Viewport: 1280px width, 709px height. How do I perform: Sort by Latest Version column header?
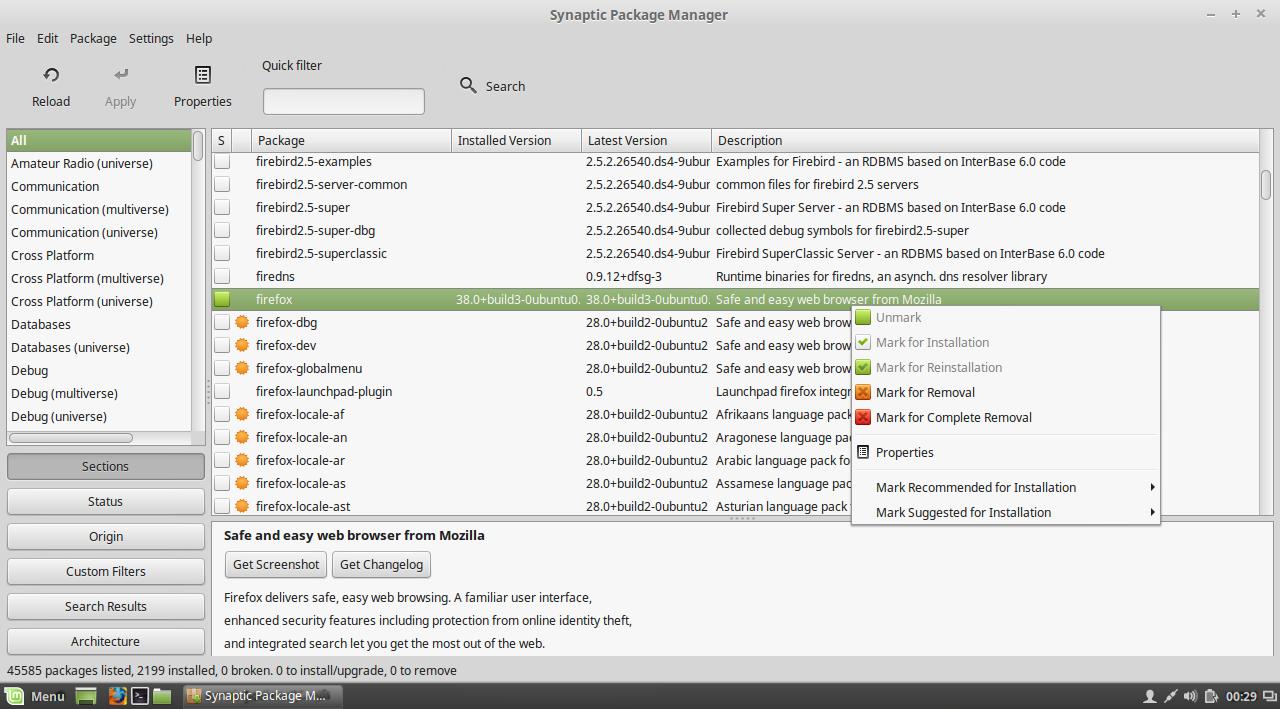pyautogui.click(x=646, y=140)
